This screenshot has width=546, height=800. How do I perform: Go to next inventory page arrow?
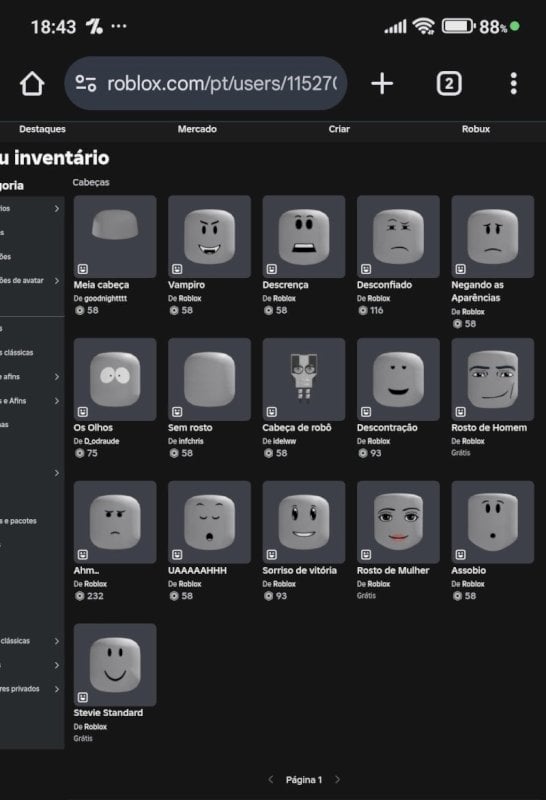pos(337,779)
